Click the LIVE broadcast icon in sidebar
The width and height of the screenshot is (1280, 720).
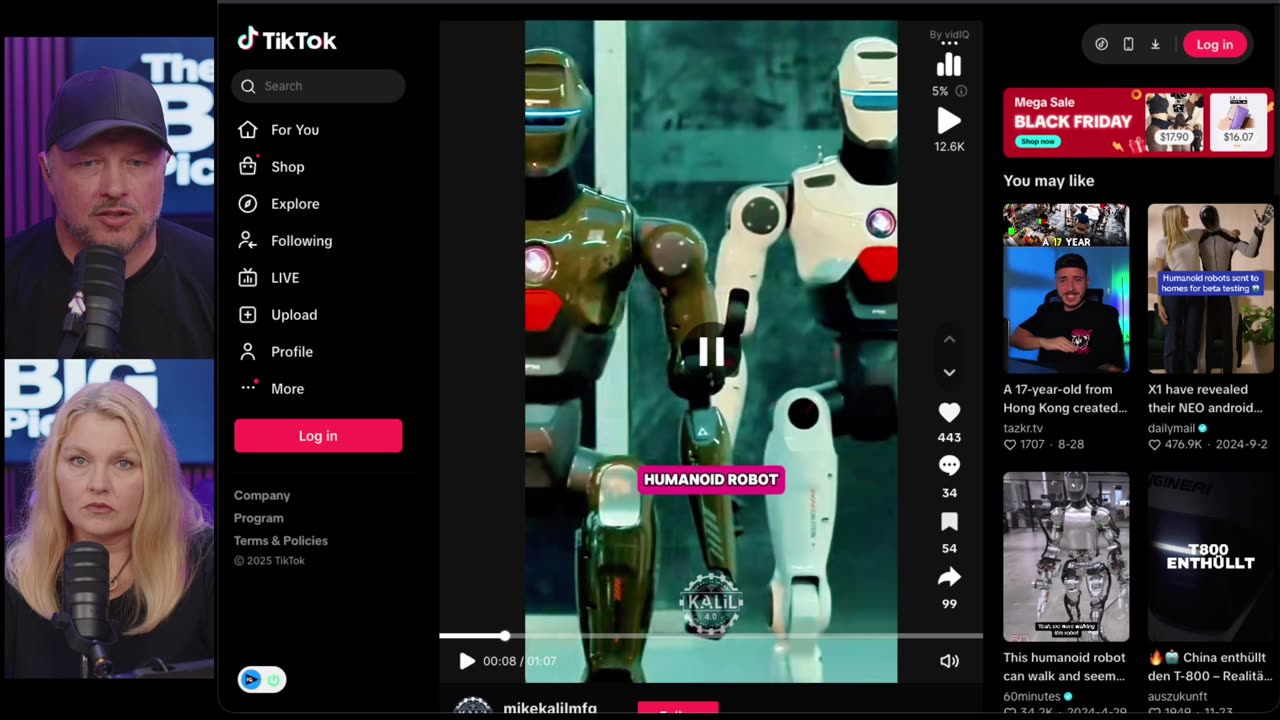click(248, 278)
